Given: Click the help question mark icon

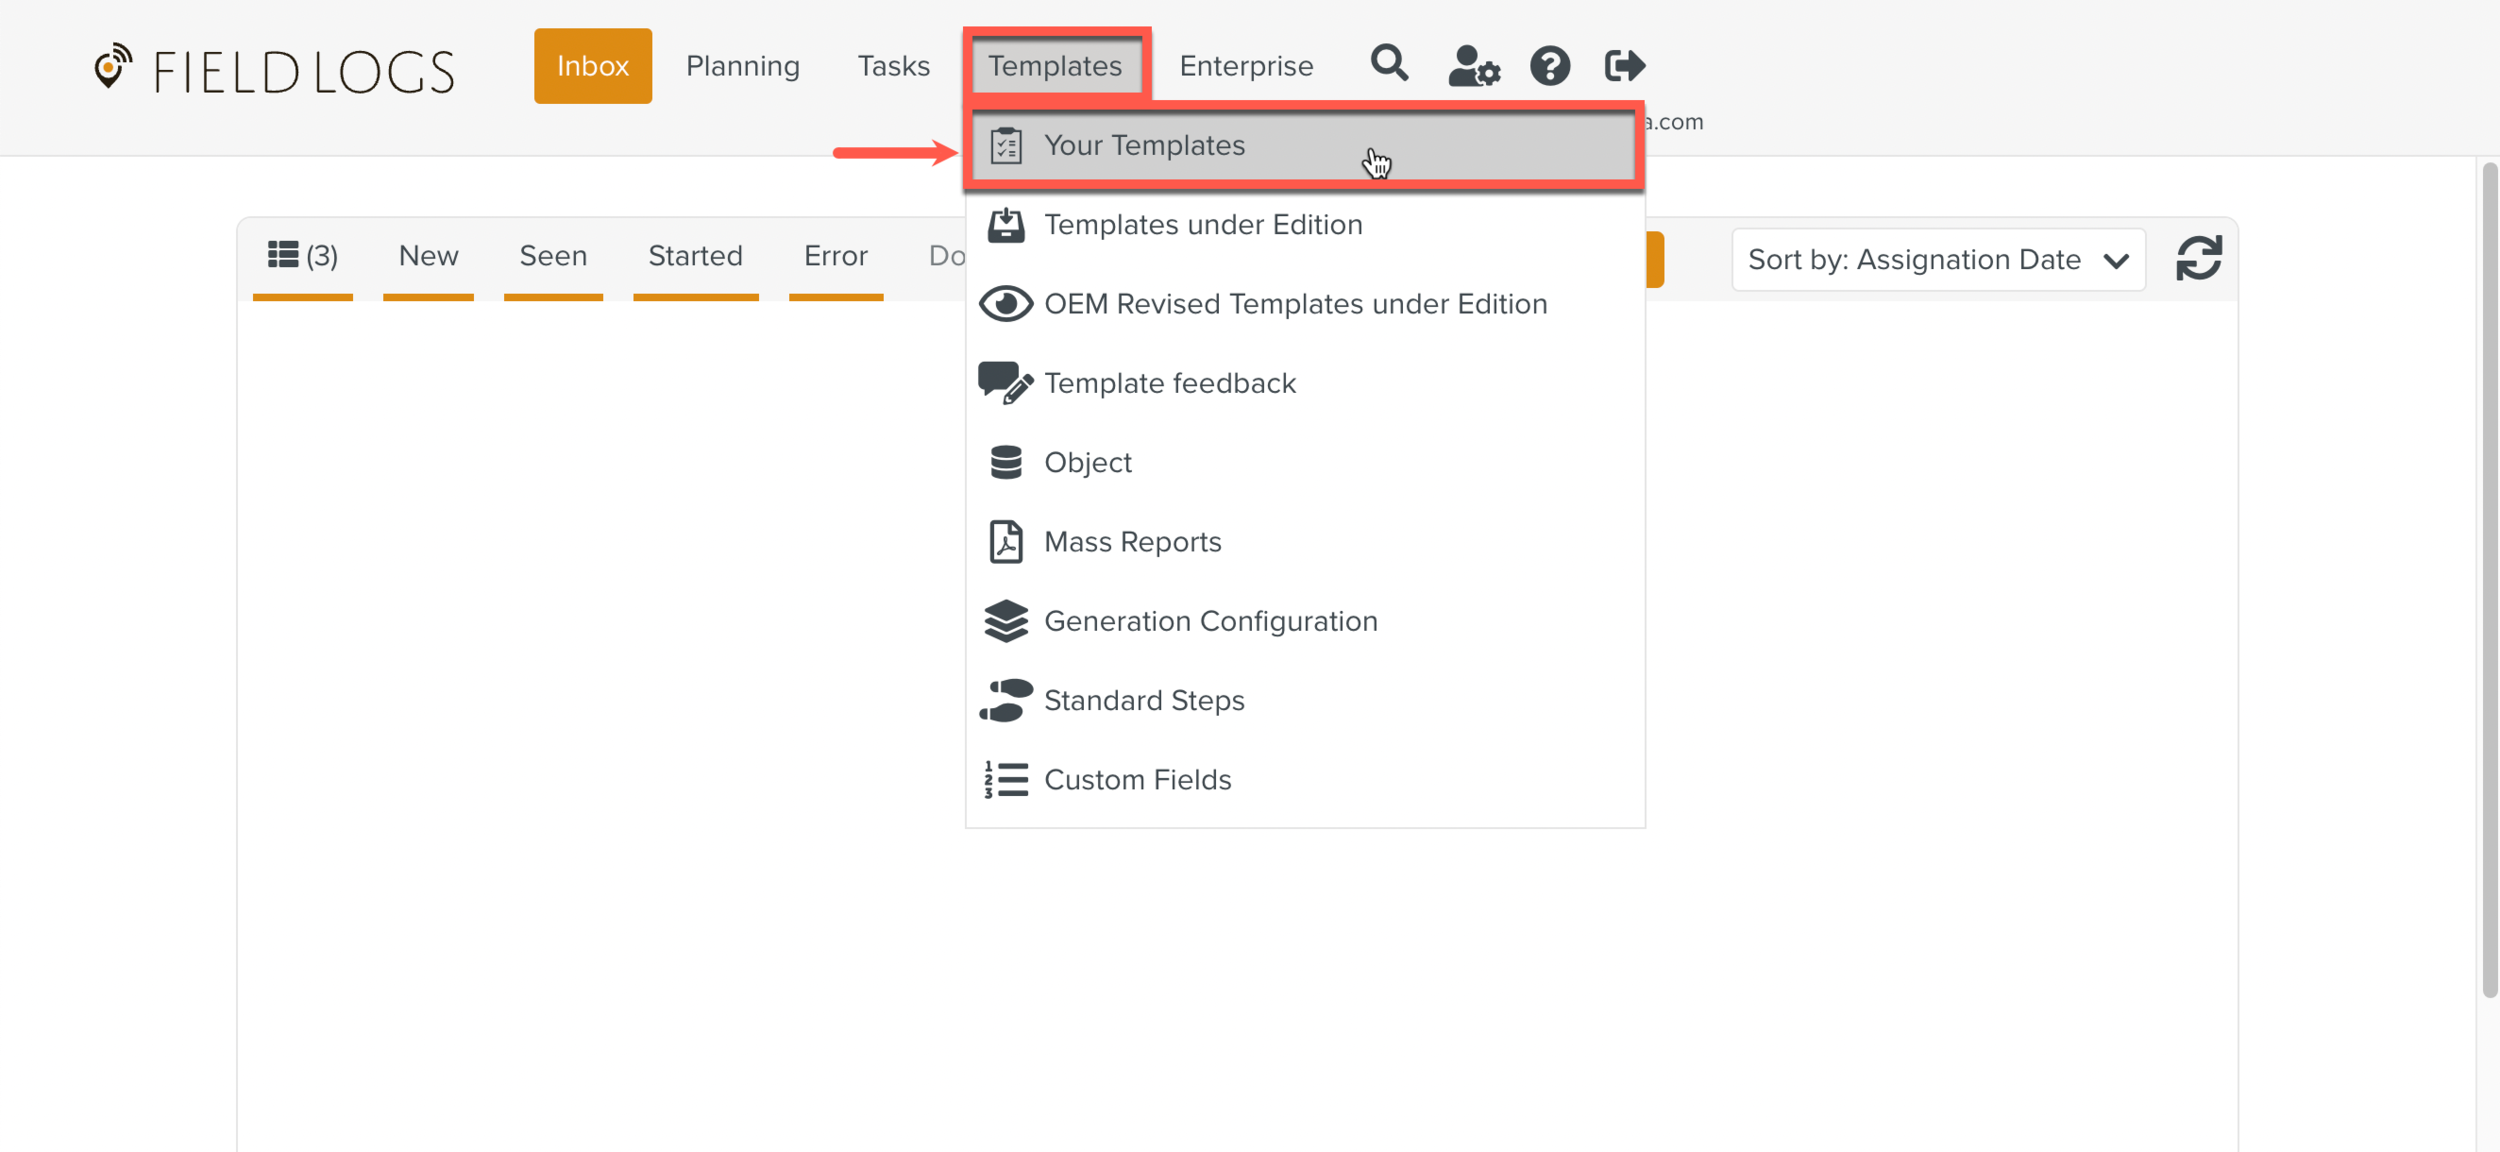Looking at the screenshot, I should [x=1549, y=67].
